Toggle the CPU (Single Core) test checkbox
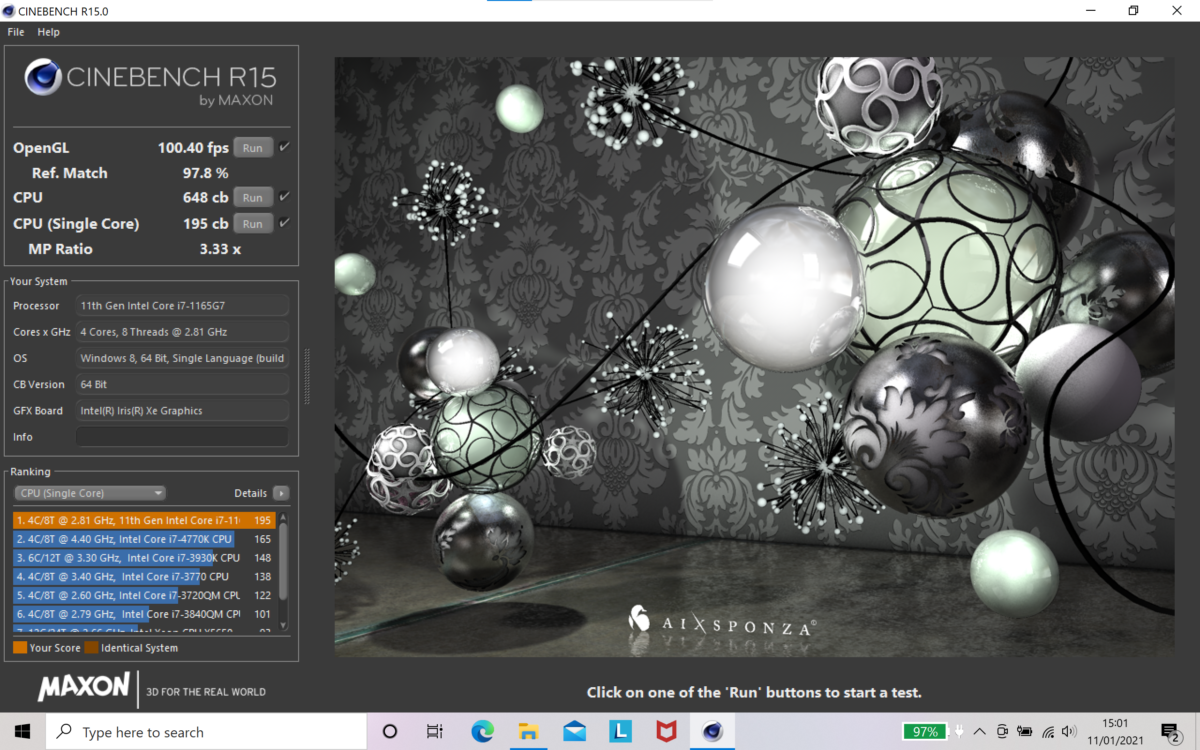 (285, 223)
